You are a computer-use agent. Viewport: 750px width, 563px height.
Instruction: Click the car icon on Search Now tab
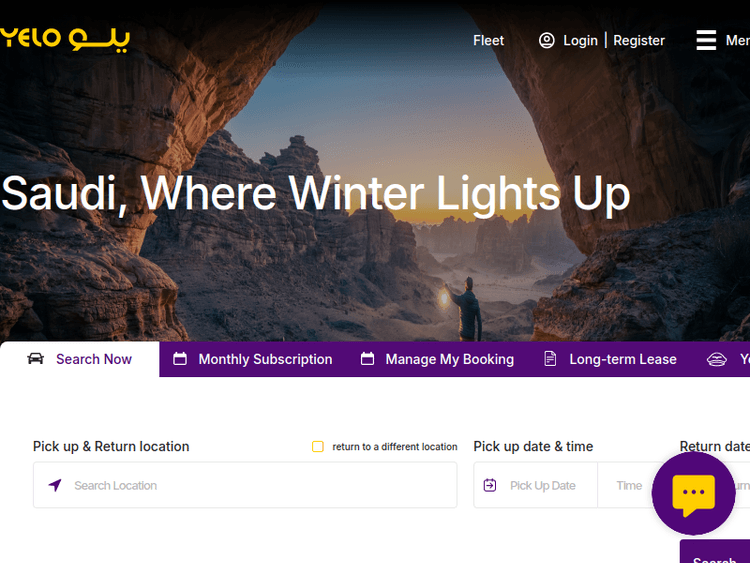click(x=35, y=359)
